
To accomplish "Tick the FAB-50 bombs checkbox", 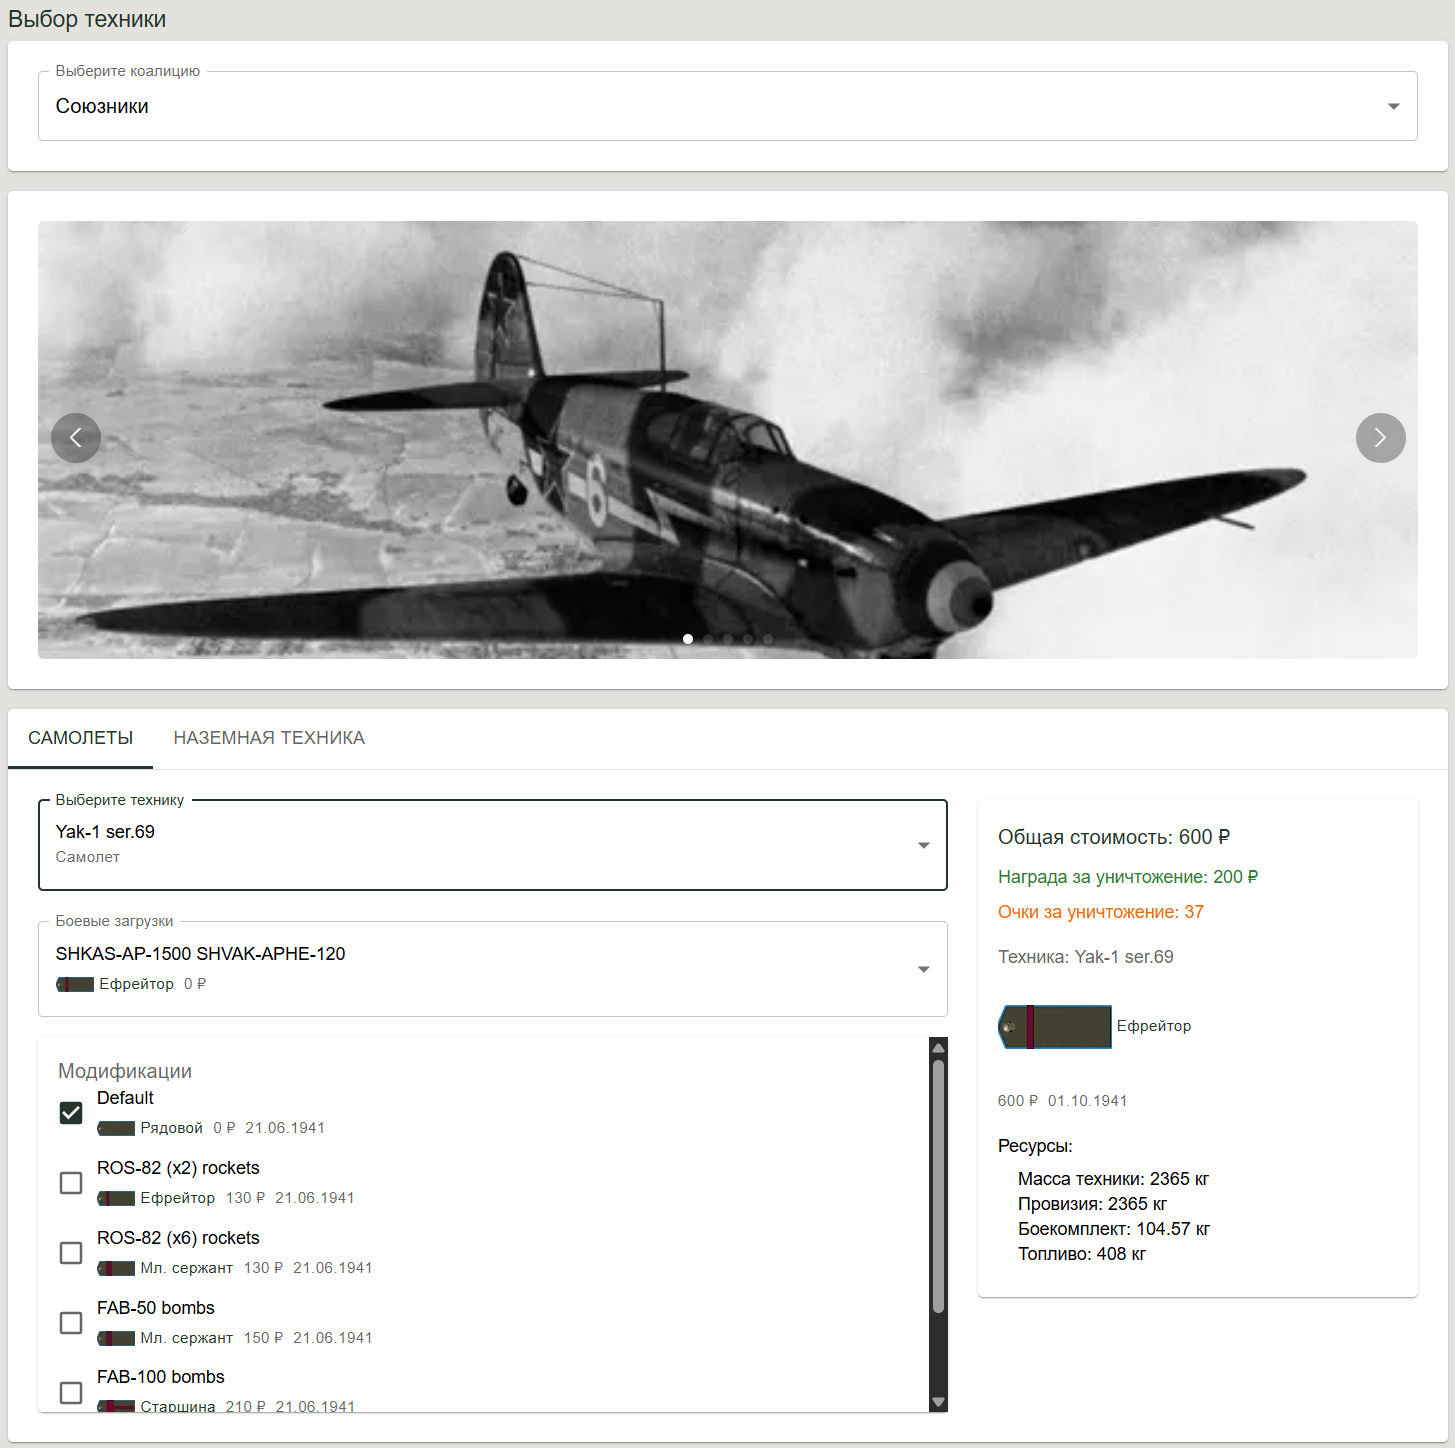I will 71,1323.
